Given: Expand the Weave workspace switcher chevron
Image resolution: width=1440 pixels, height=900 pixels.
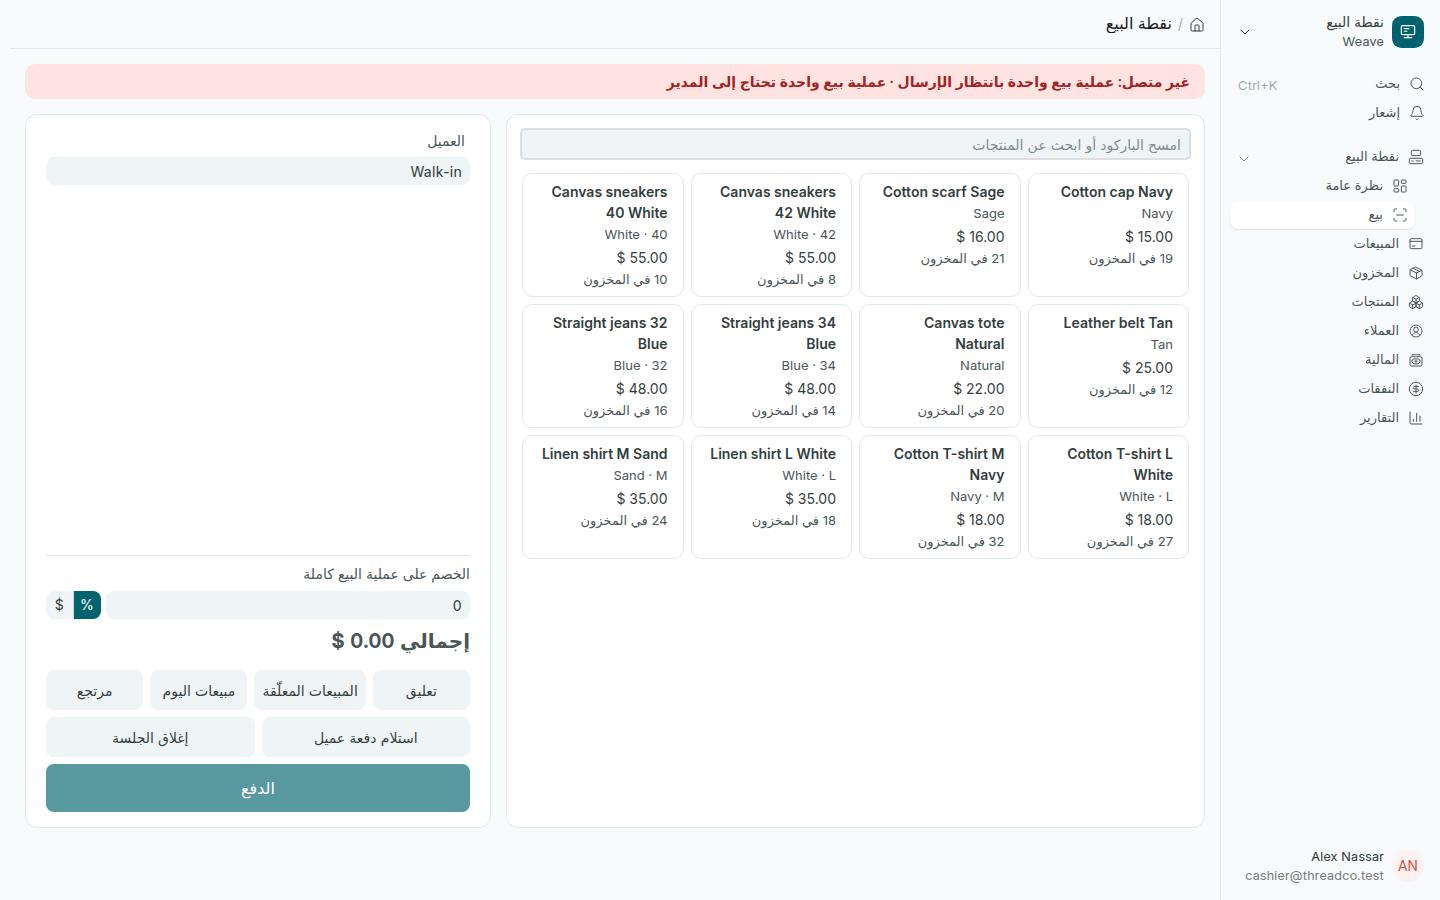Looking at the screenshot, I should 1245,32.
